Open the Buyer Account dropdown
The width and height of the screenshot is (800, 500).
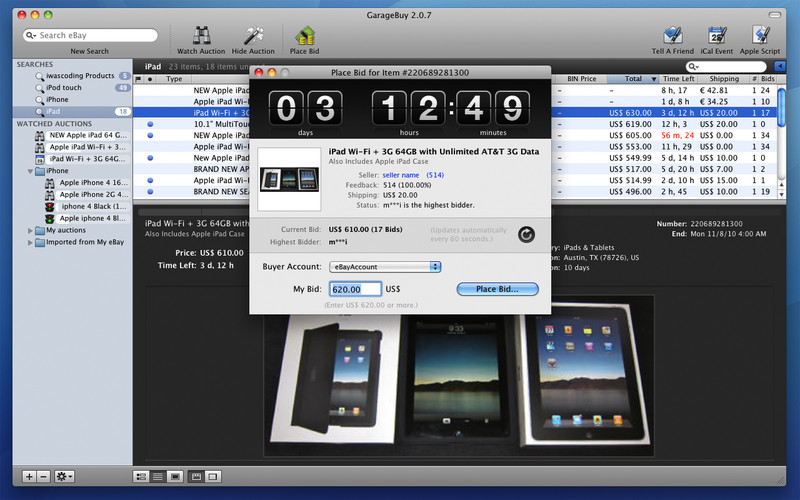click(x=385, y=267)
